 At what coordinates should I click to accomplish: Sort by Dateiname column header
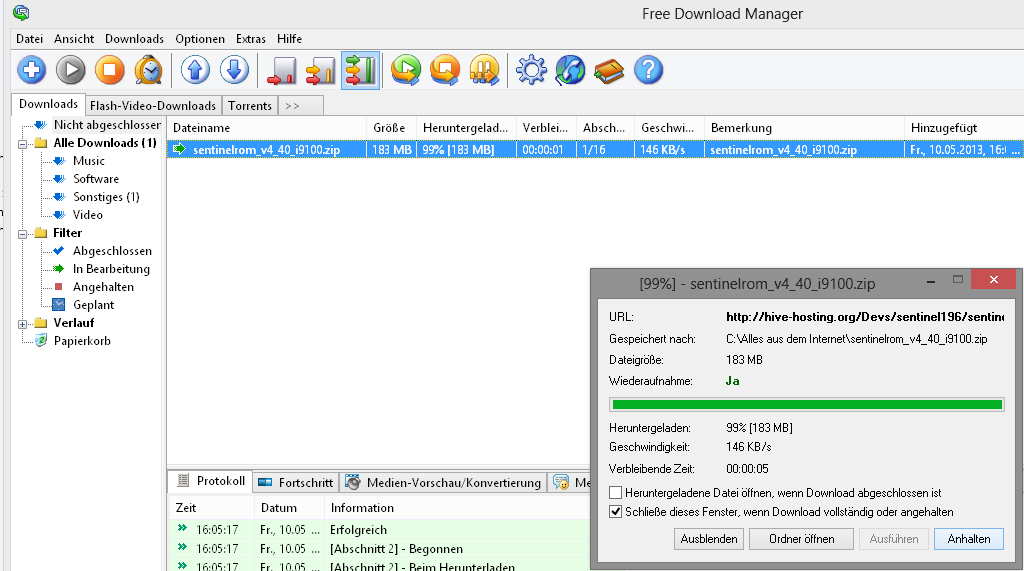click(266, 128)
